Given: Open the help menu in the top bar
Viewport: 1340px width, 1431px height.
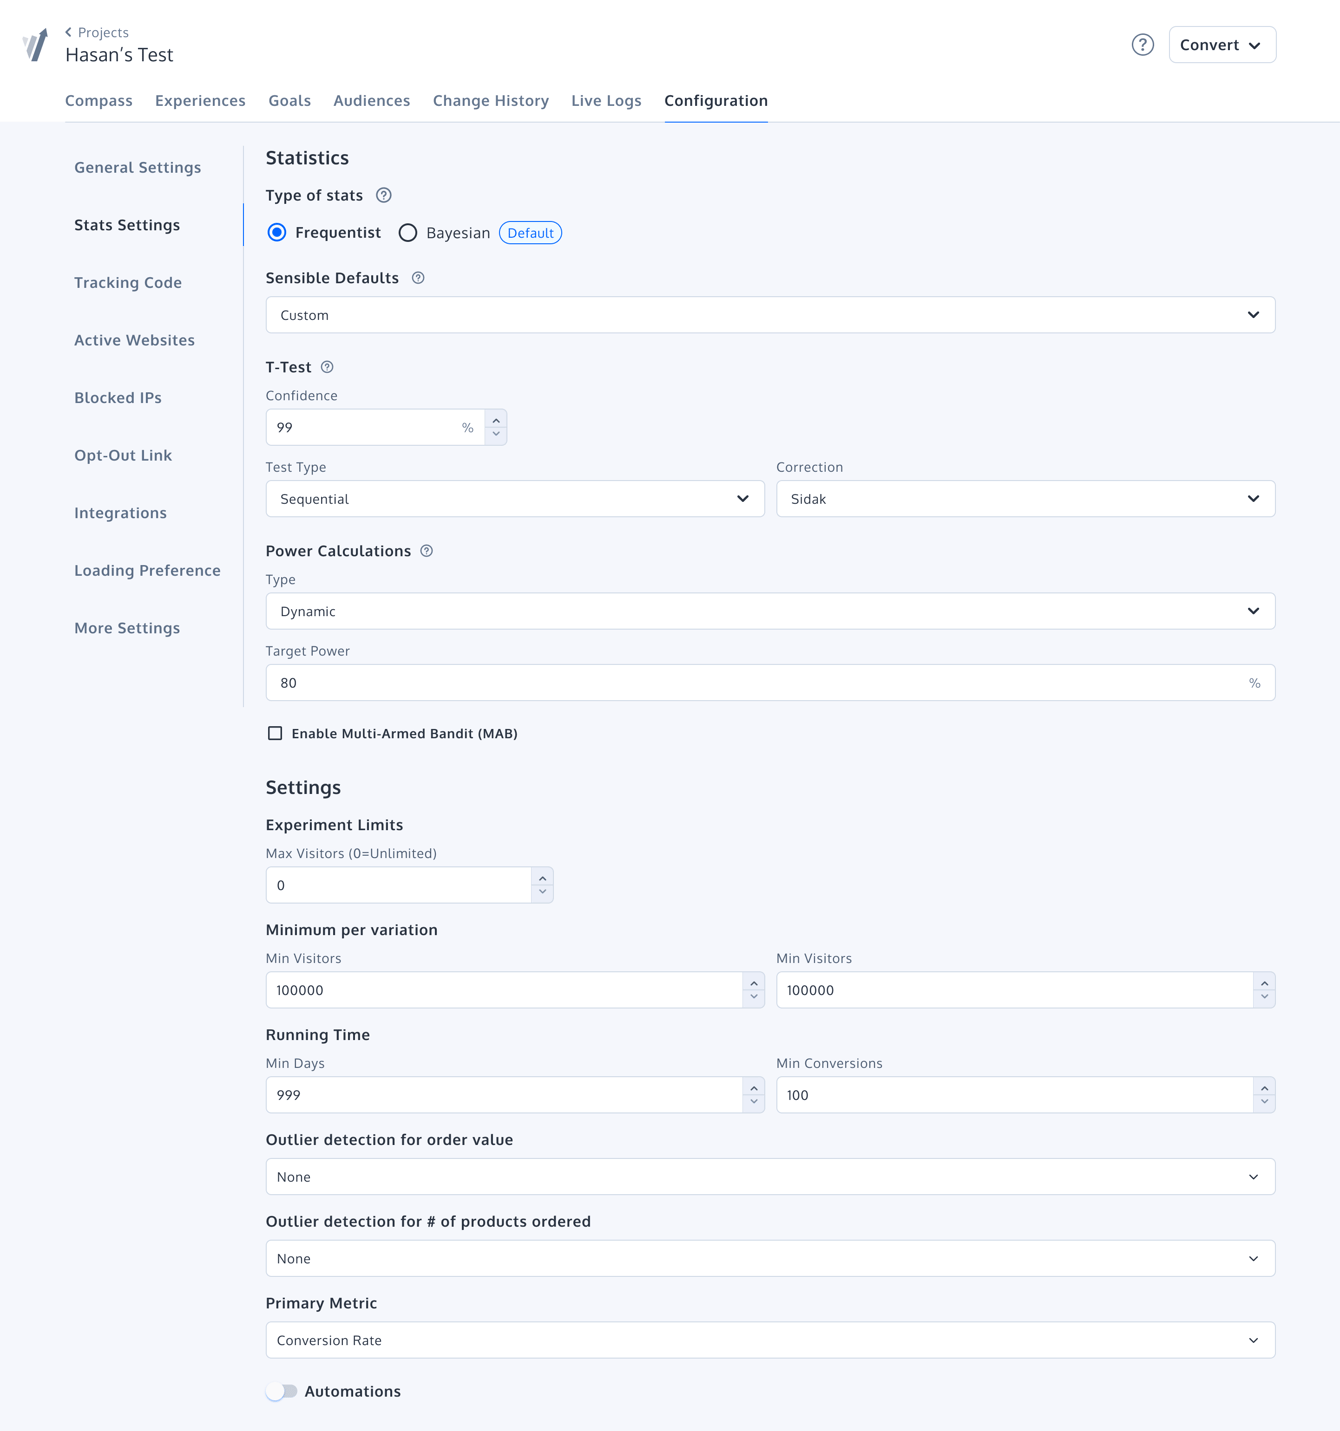Looking at the screenshot, I should tap(1142, 44).
